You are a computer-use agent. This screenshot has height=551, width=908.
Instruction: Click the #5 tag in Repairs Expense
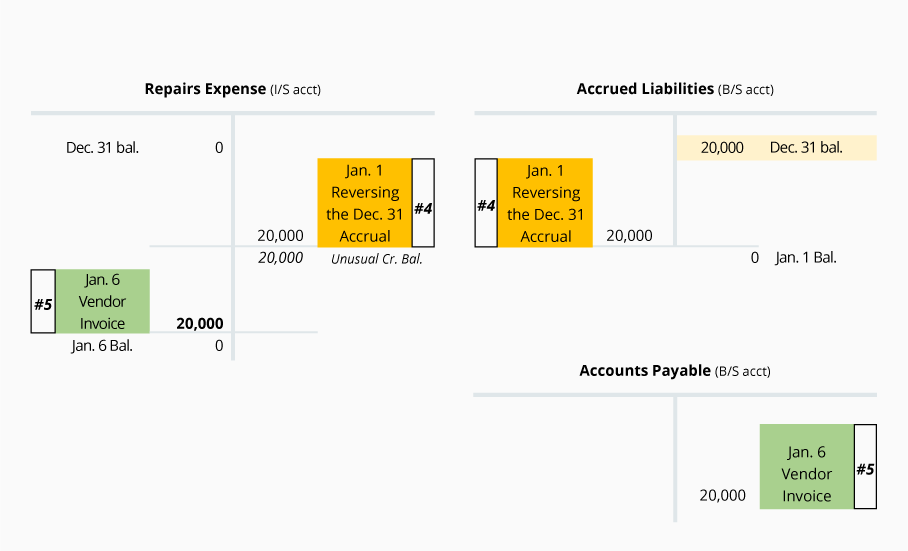[x=43, y=301]
